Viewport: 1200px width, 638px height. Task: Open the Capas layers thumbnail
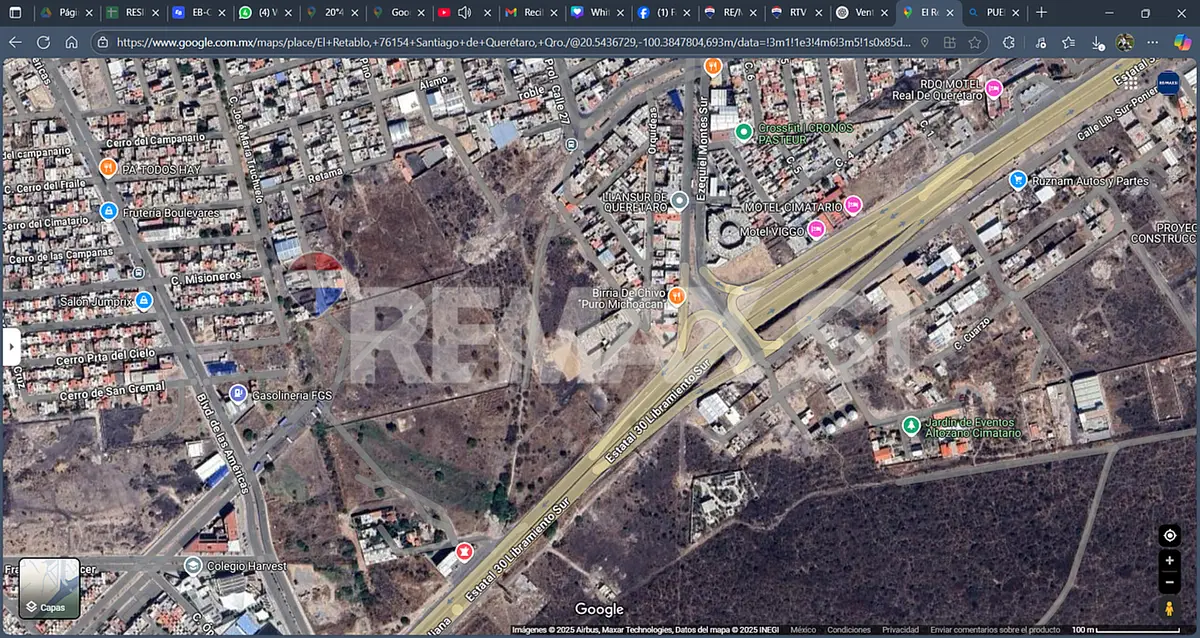(49, 588)
